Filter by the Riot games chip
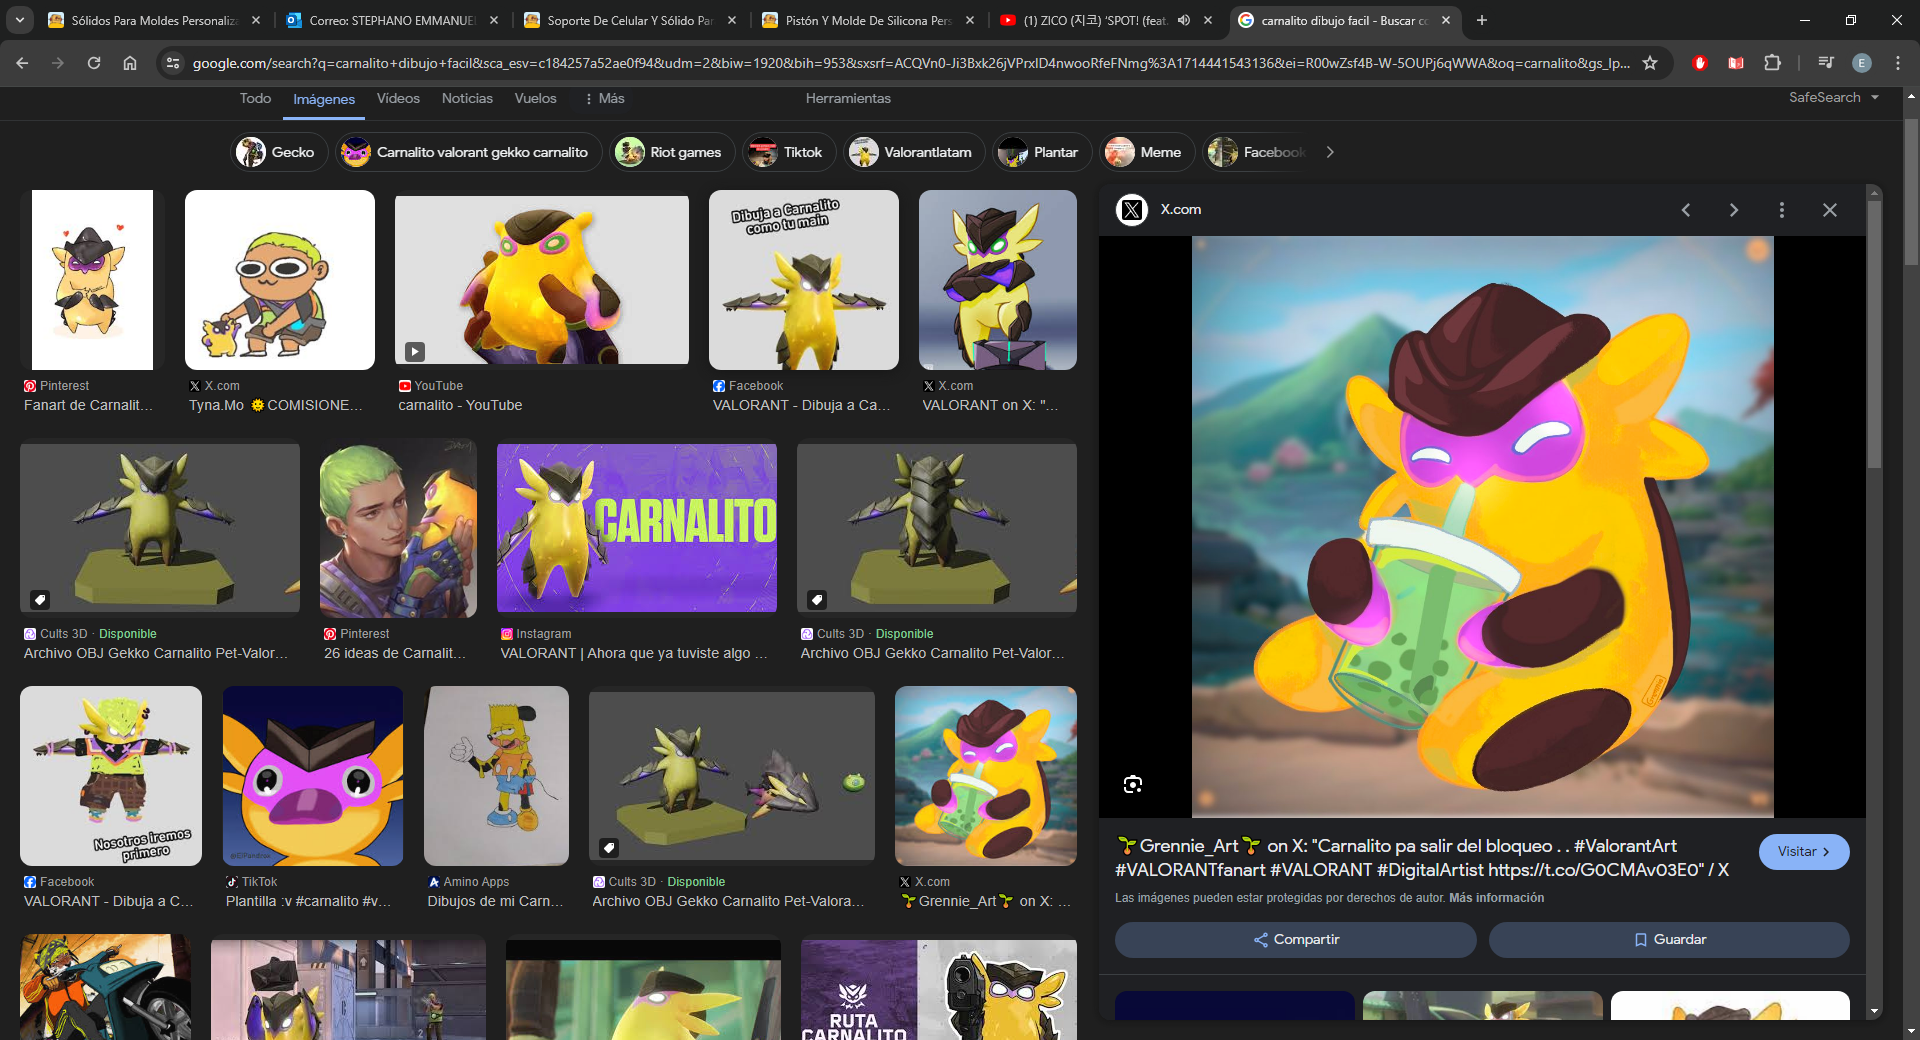The height and width of the screenshot is (1040, 1920). click(x=673, y=152)
